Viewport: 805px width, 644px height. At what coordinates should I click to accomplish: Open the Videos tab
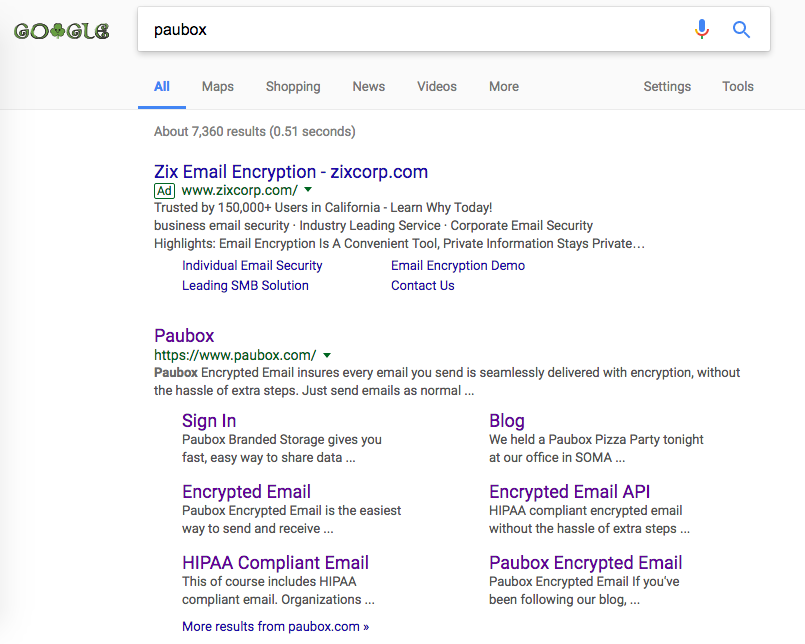click(x=437, y=87)
